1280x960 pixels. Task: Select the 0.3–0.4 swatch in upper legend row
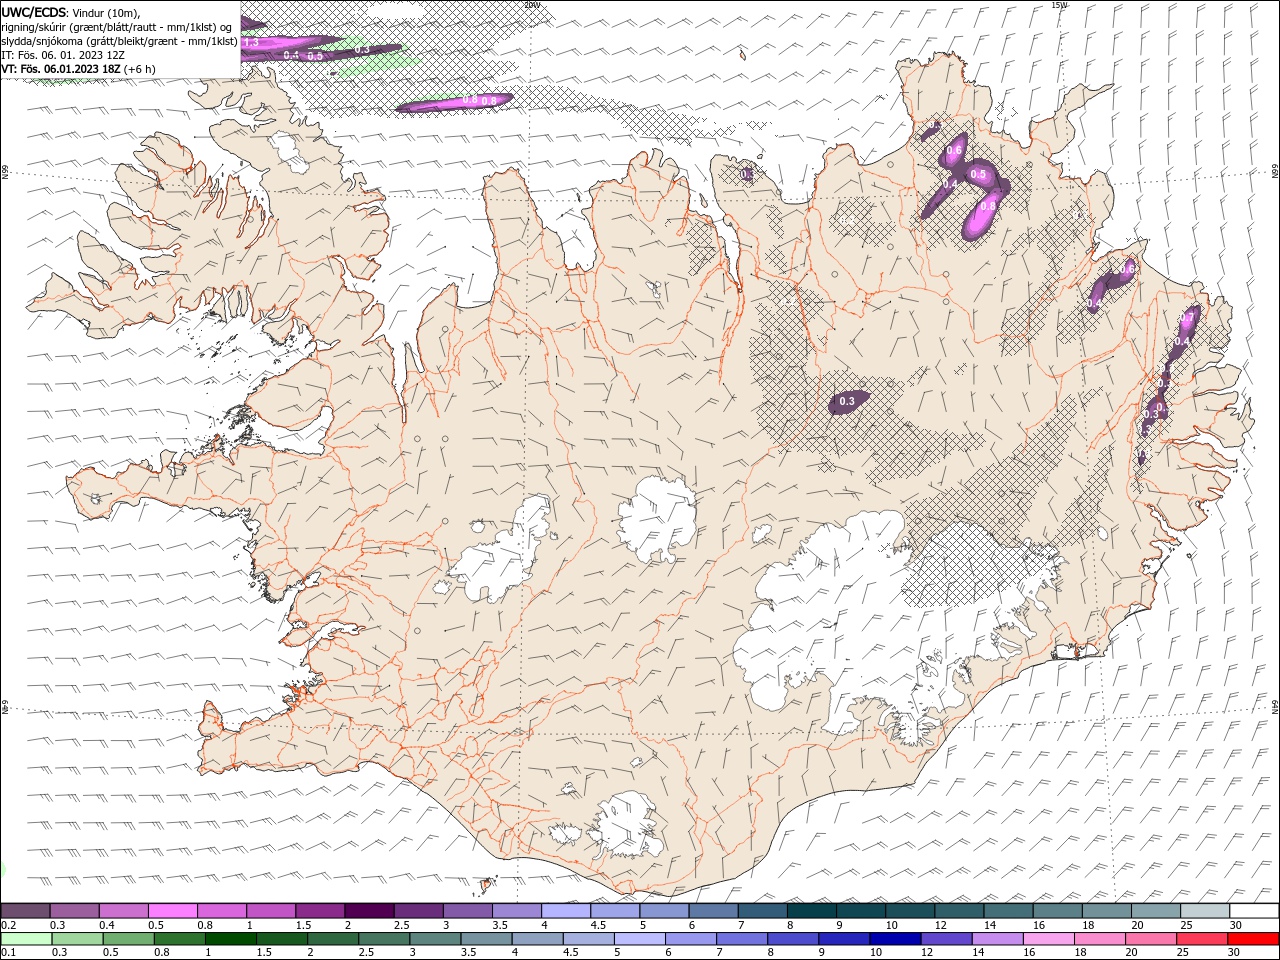click(x=74, y=910)
